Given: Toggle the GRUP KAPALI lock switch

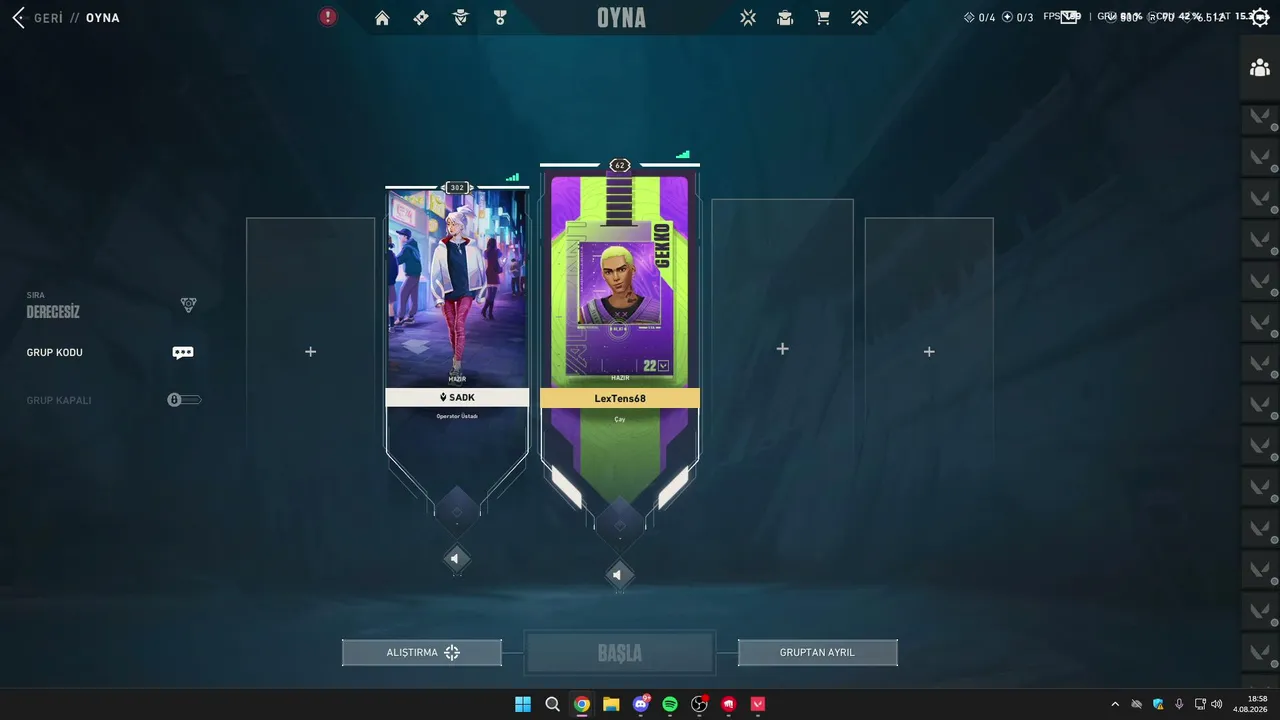Looking at the screenshot, I should 184,400.
